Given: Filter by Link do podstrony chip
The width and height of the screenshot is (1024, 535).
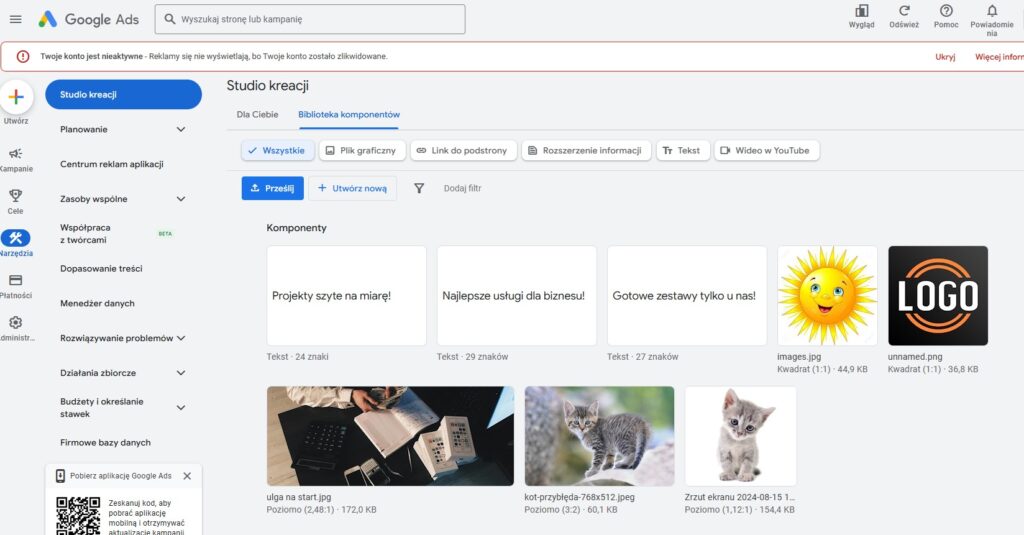Looking at the screenshot, I should 463,150.
